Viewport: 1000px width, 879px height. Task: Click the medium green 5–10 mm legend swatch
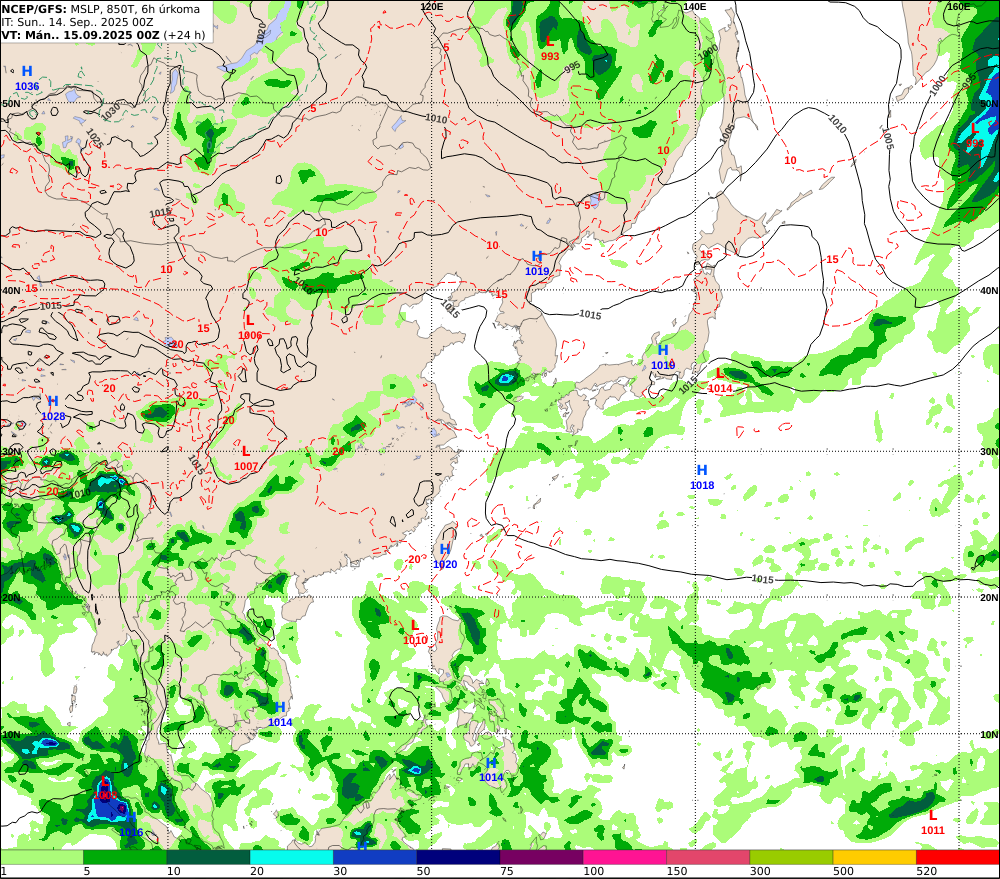[125, 857]
